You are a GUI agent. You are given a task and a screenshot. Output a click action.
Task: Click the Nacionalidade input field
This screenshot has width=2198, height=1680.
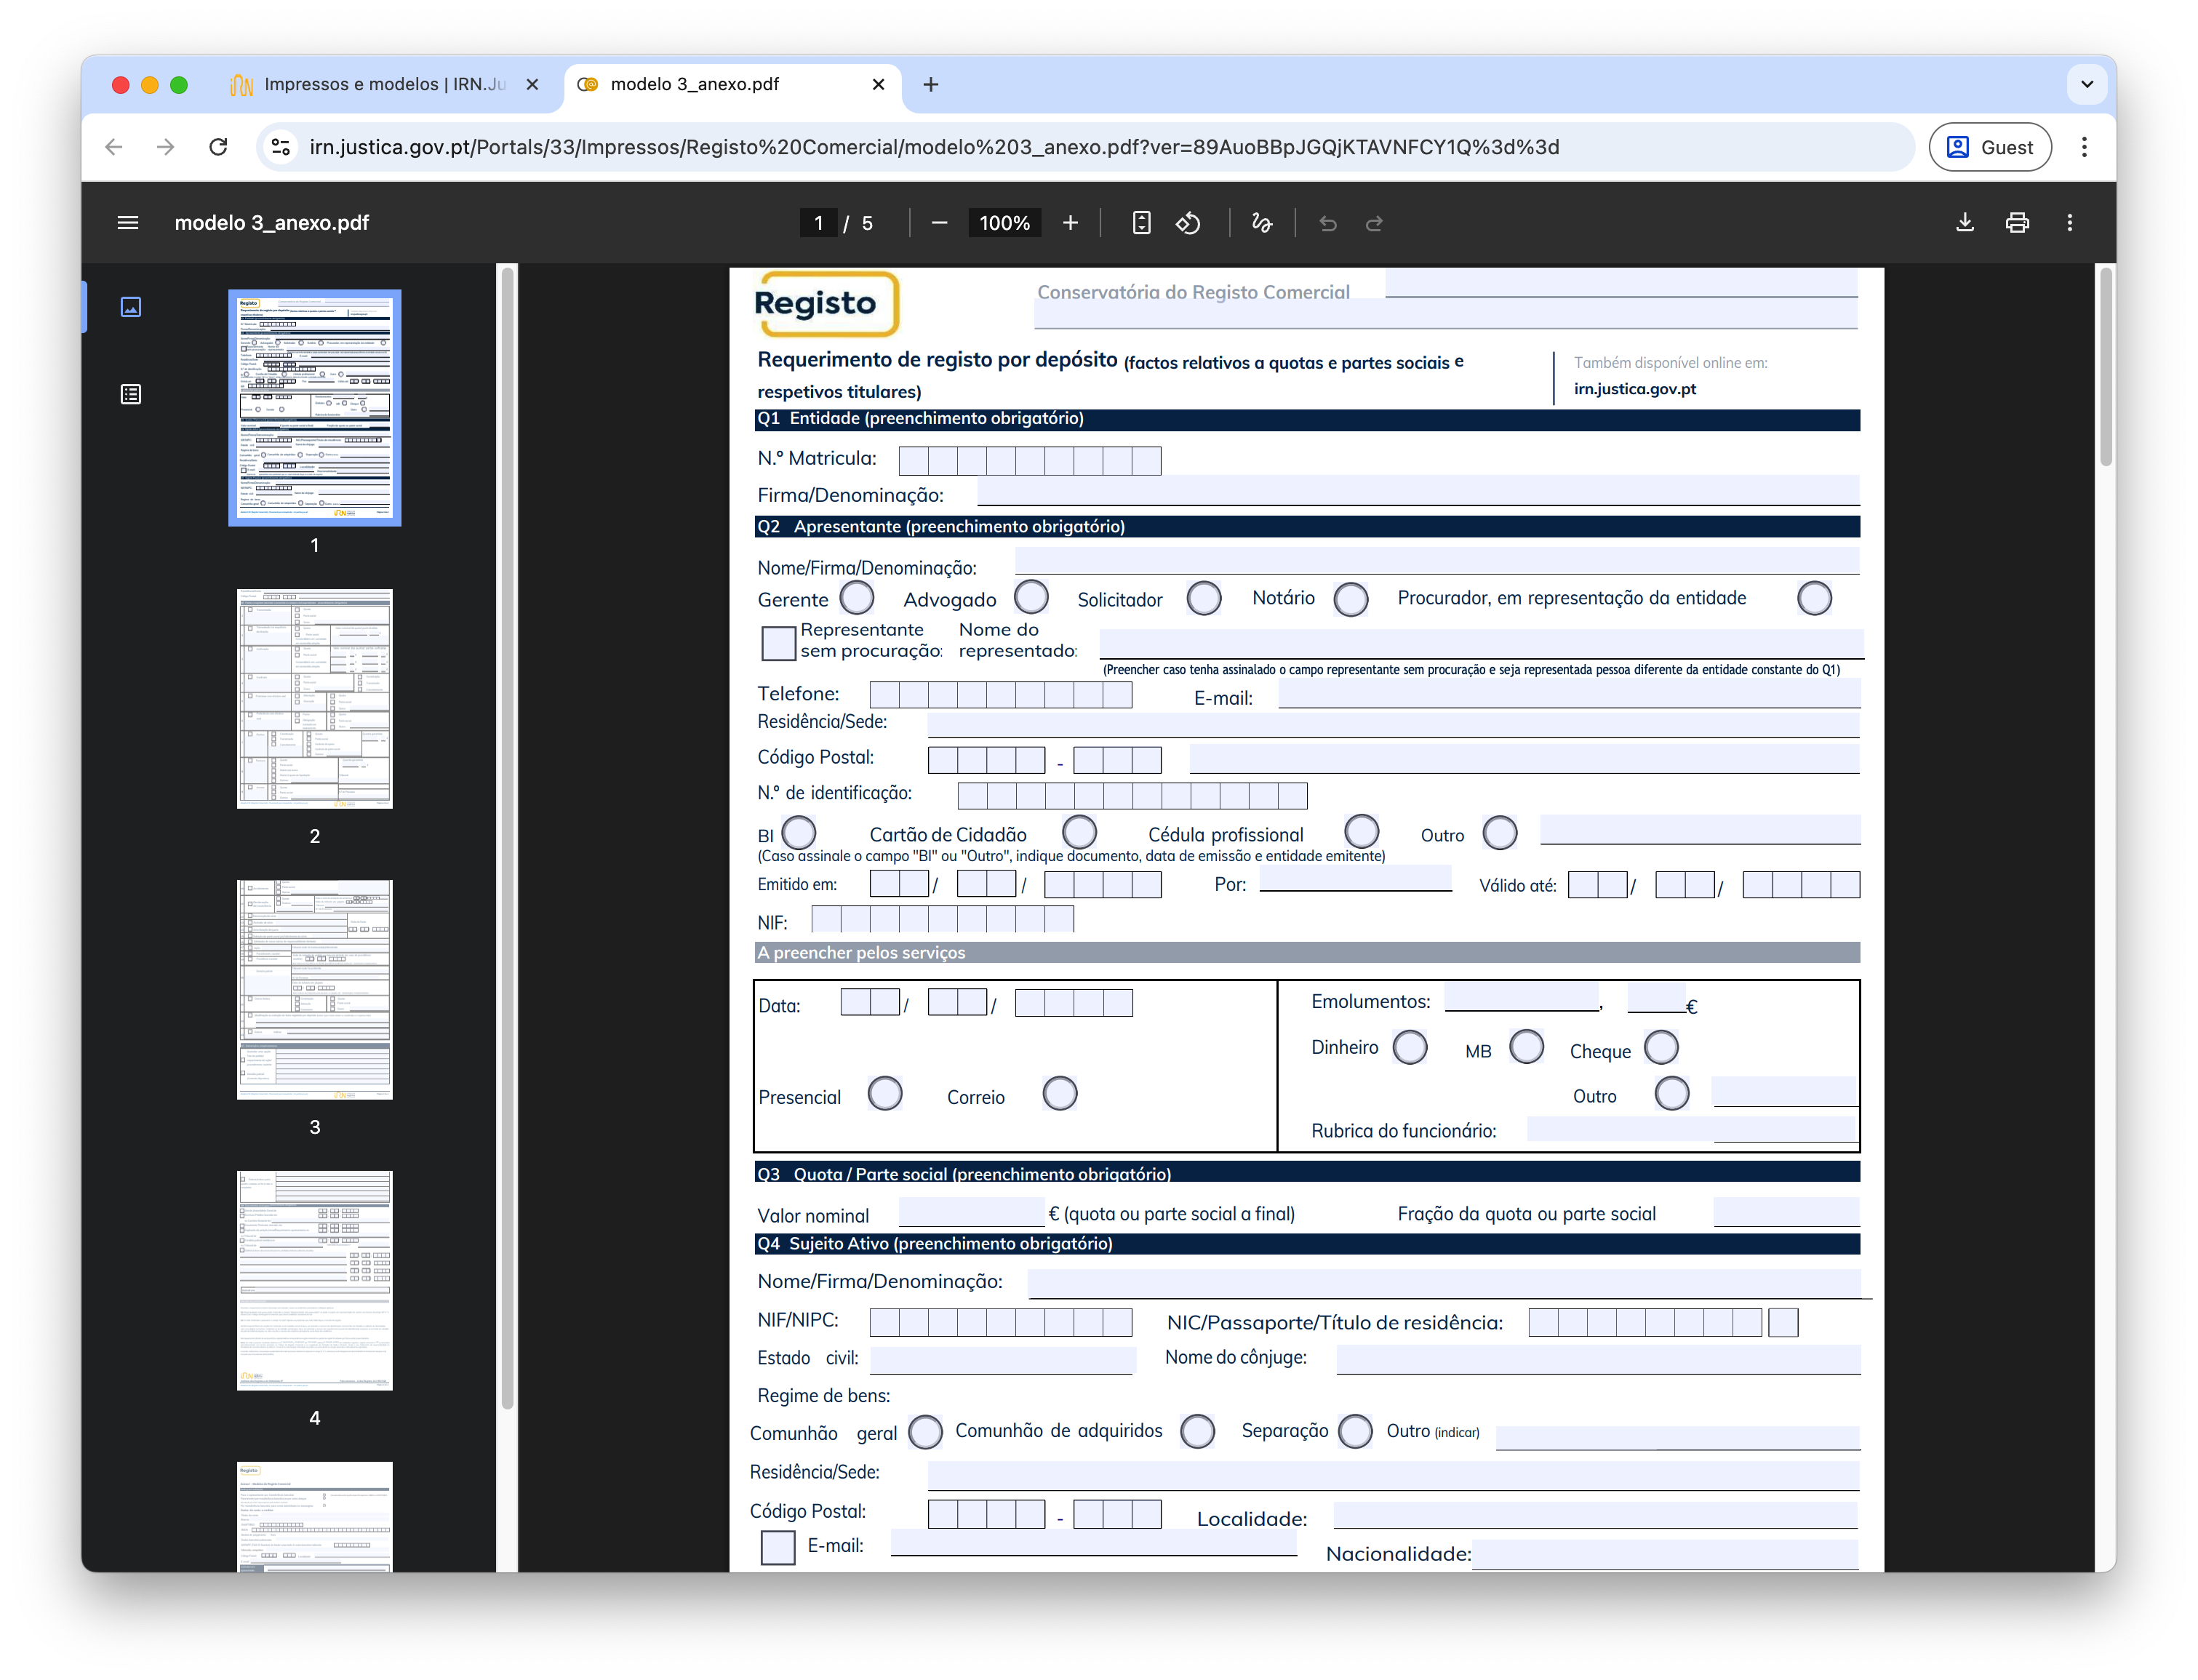pyautogui.click(x=1665, y=1555)
